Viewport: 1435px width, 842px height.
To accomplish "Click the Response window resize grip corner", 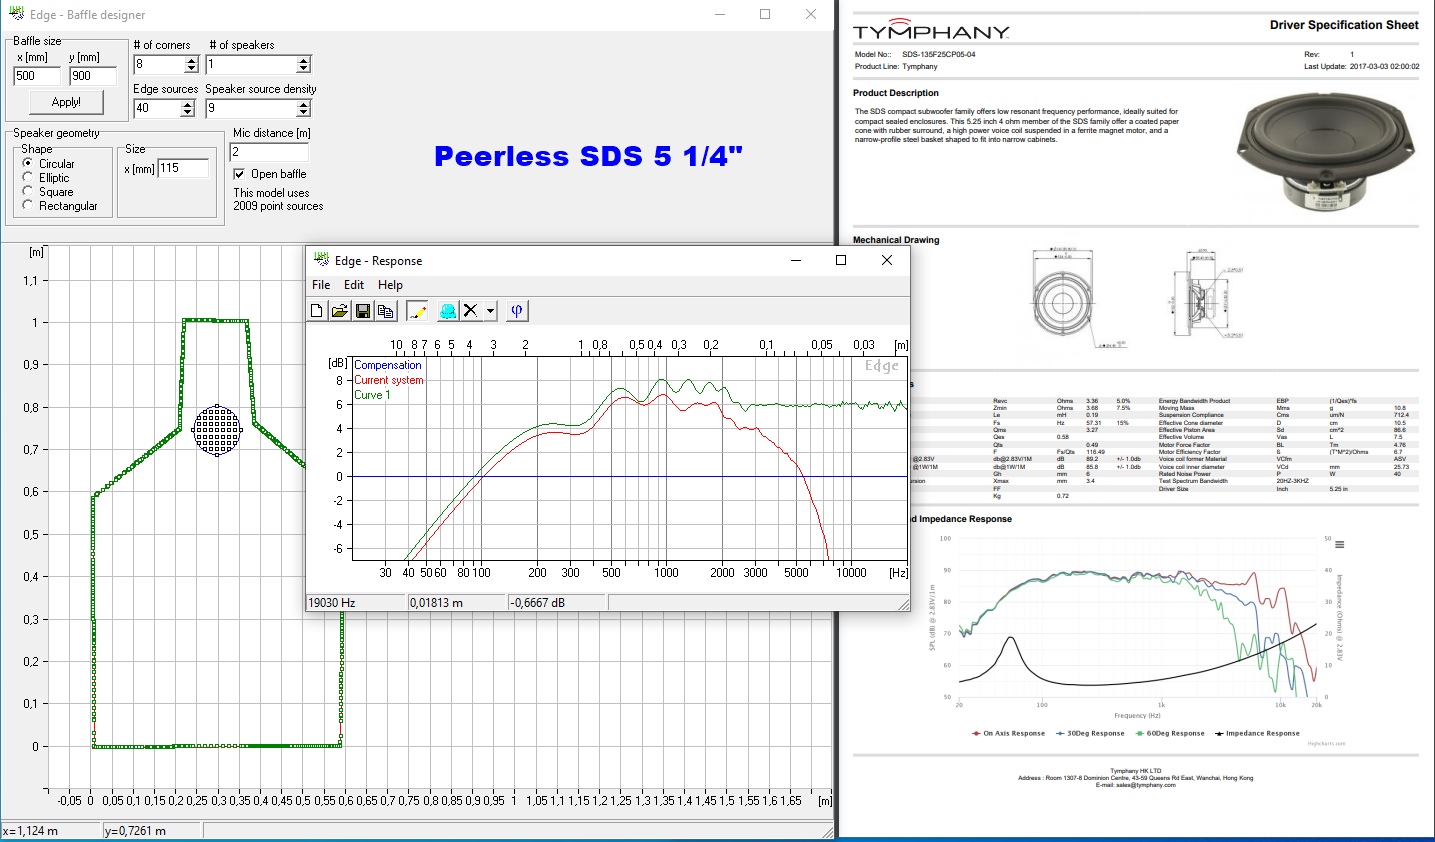I will (904, 604).
